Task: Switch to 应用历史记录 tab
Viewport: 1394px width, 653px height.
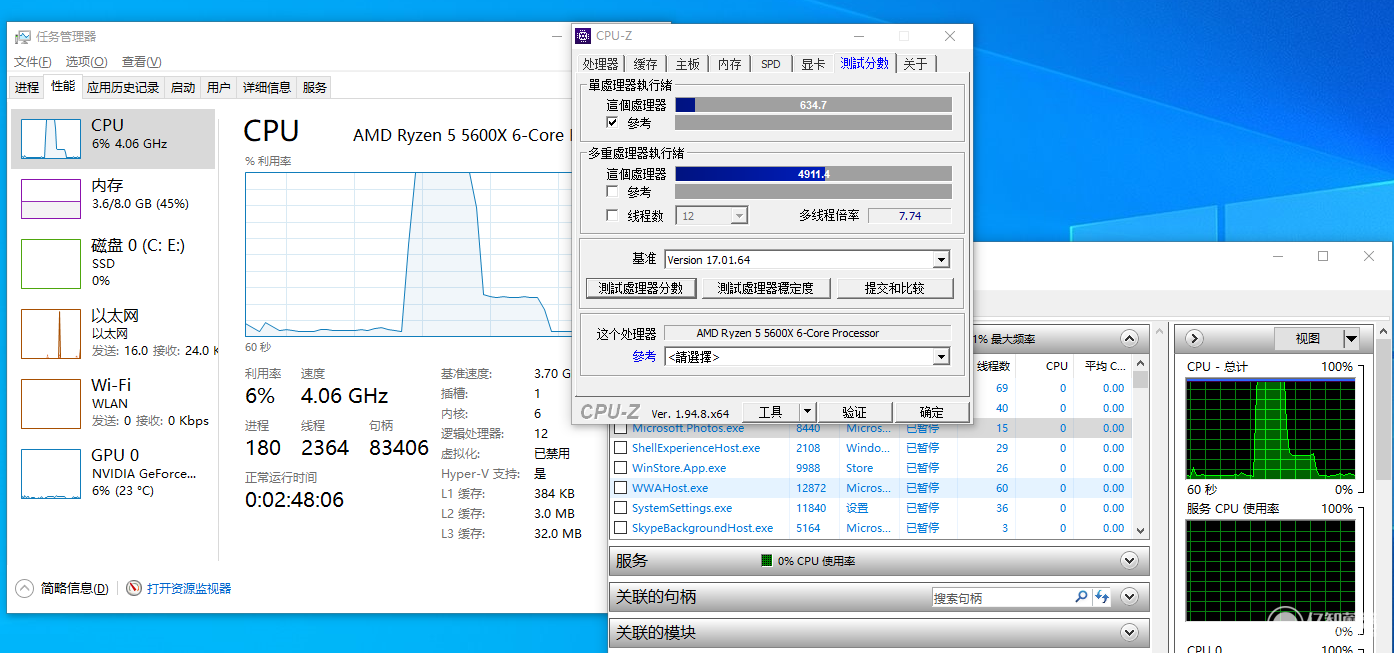Action: [x=123, y=87]
